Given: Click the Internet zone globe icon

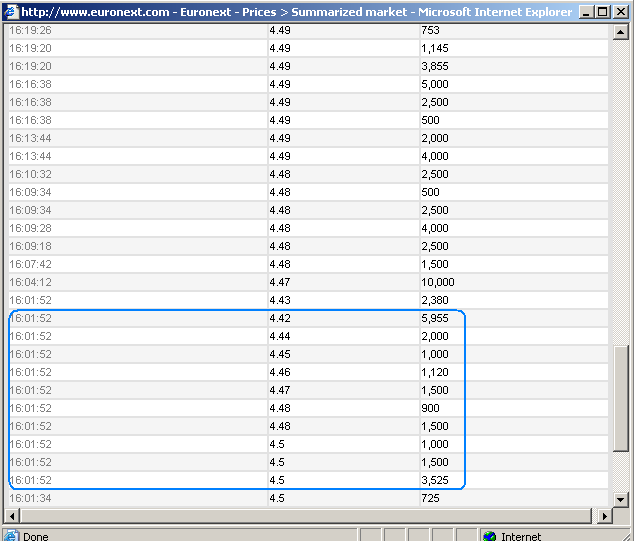Looking at the screenshot, I should click(x=490, y=537).
